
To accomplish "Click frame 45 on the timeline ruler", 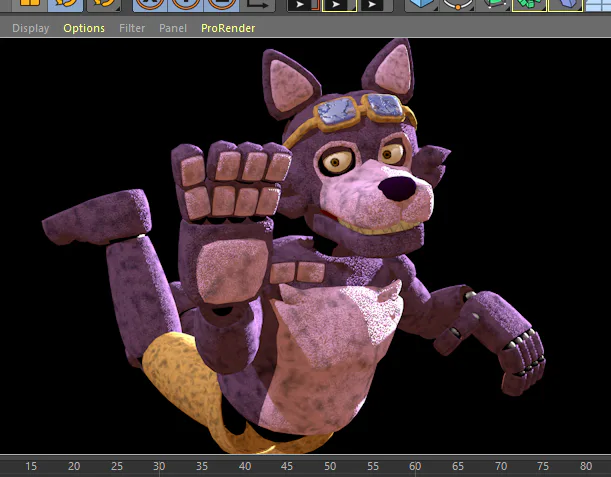I will pyautogui.click(x=287, y=466).
